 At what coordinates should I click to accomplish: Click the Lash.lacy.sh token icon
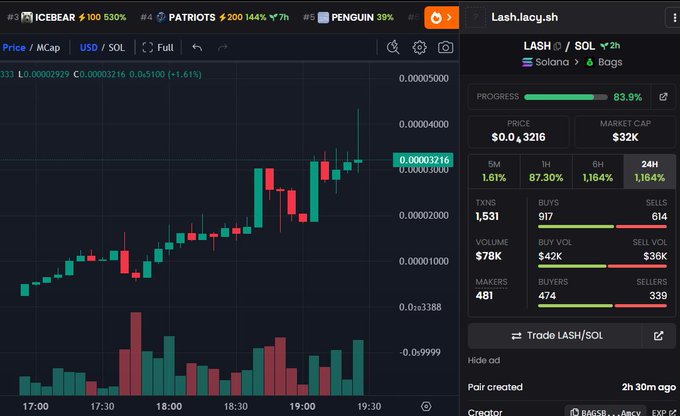click(x=476, y=18)
